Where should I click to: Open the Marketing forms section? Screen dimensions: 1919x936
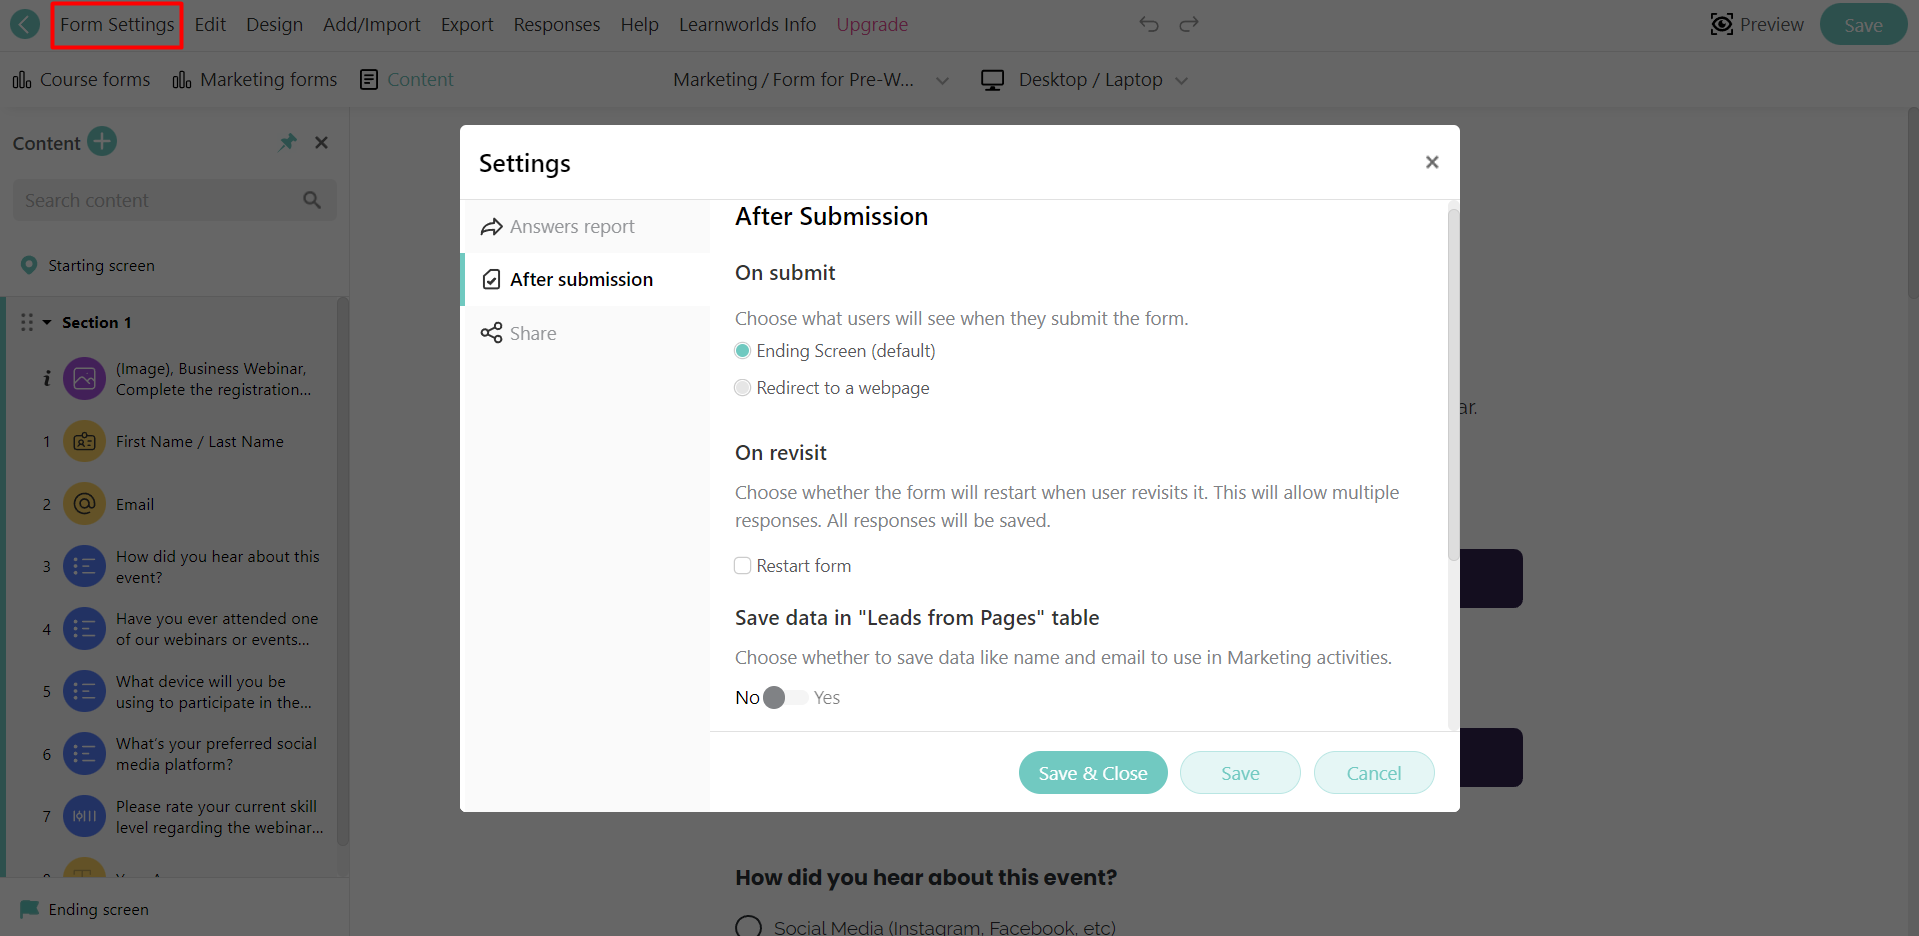point(183,79)
